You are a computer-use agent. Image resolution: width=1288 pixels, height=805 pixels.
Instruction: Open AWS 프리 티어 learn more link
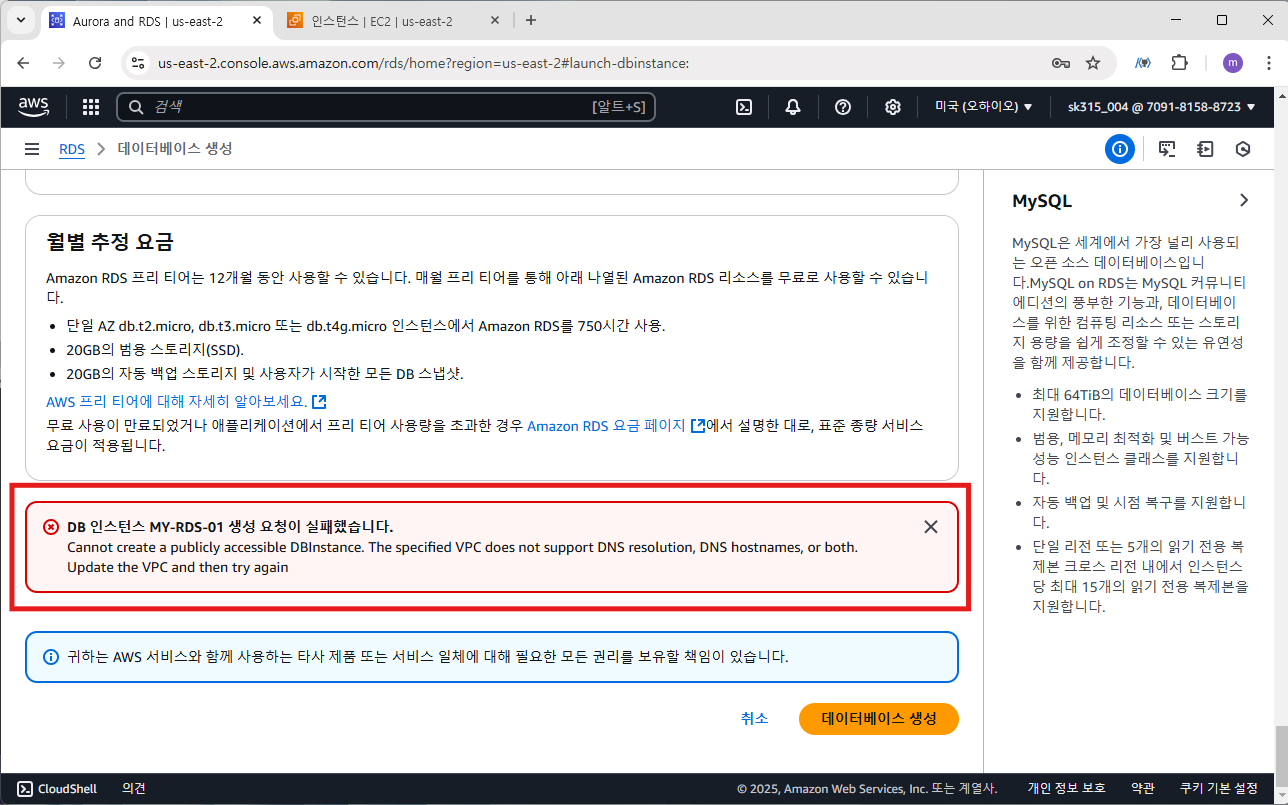[186, 402]
